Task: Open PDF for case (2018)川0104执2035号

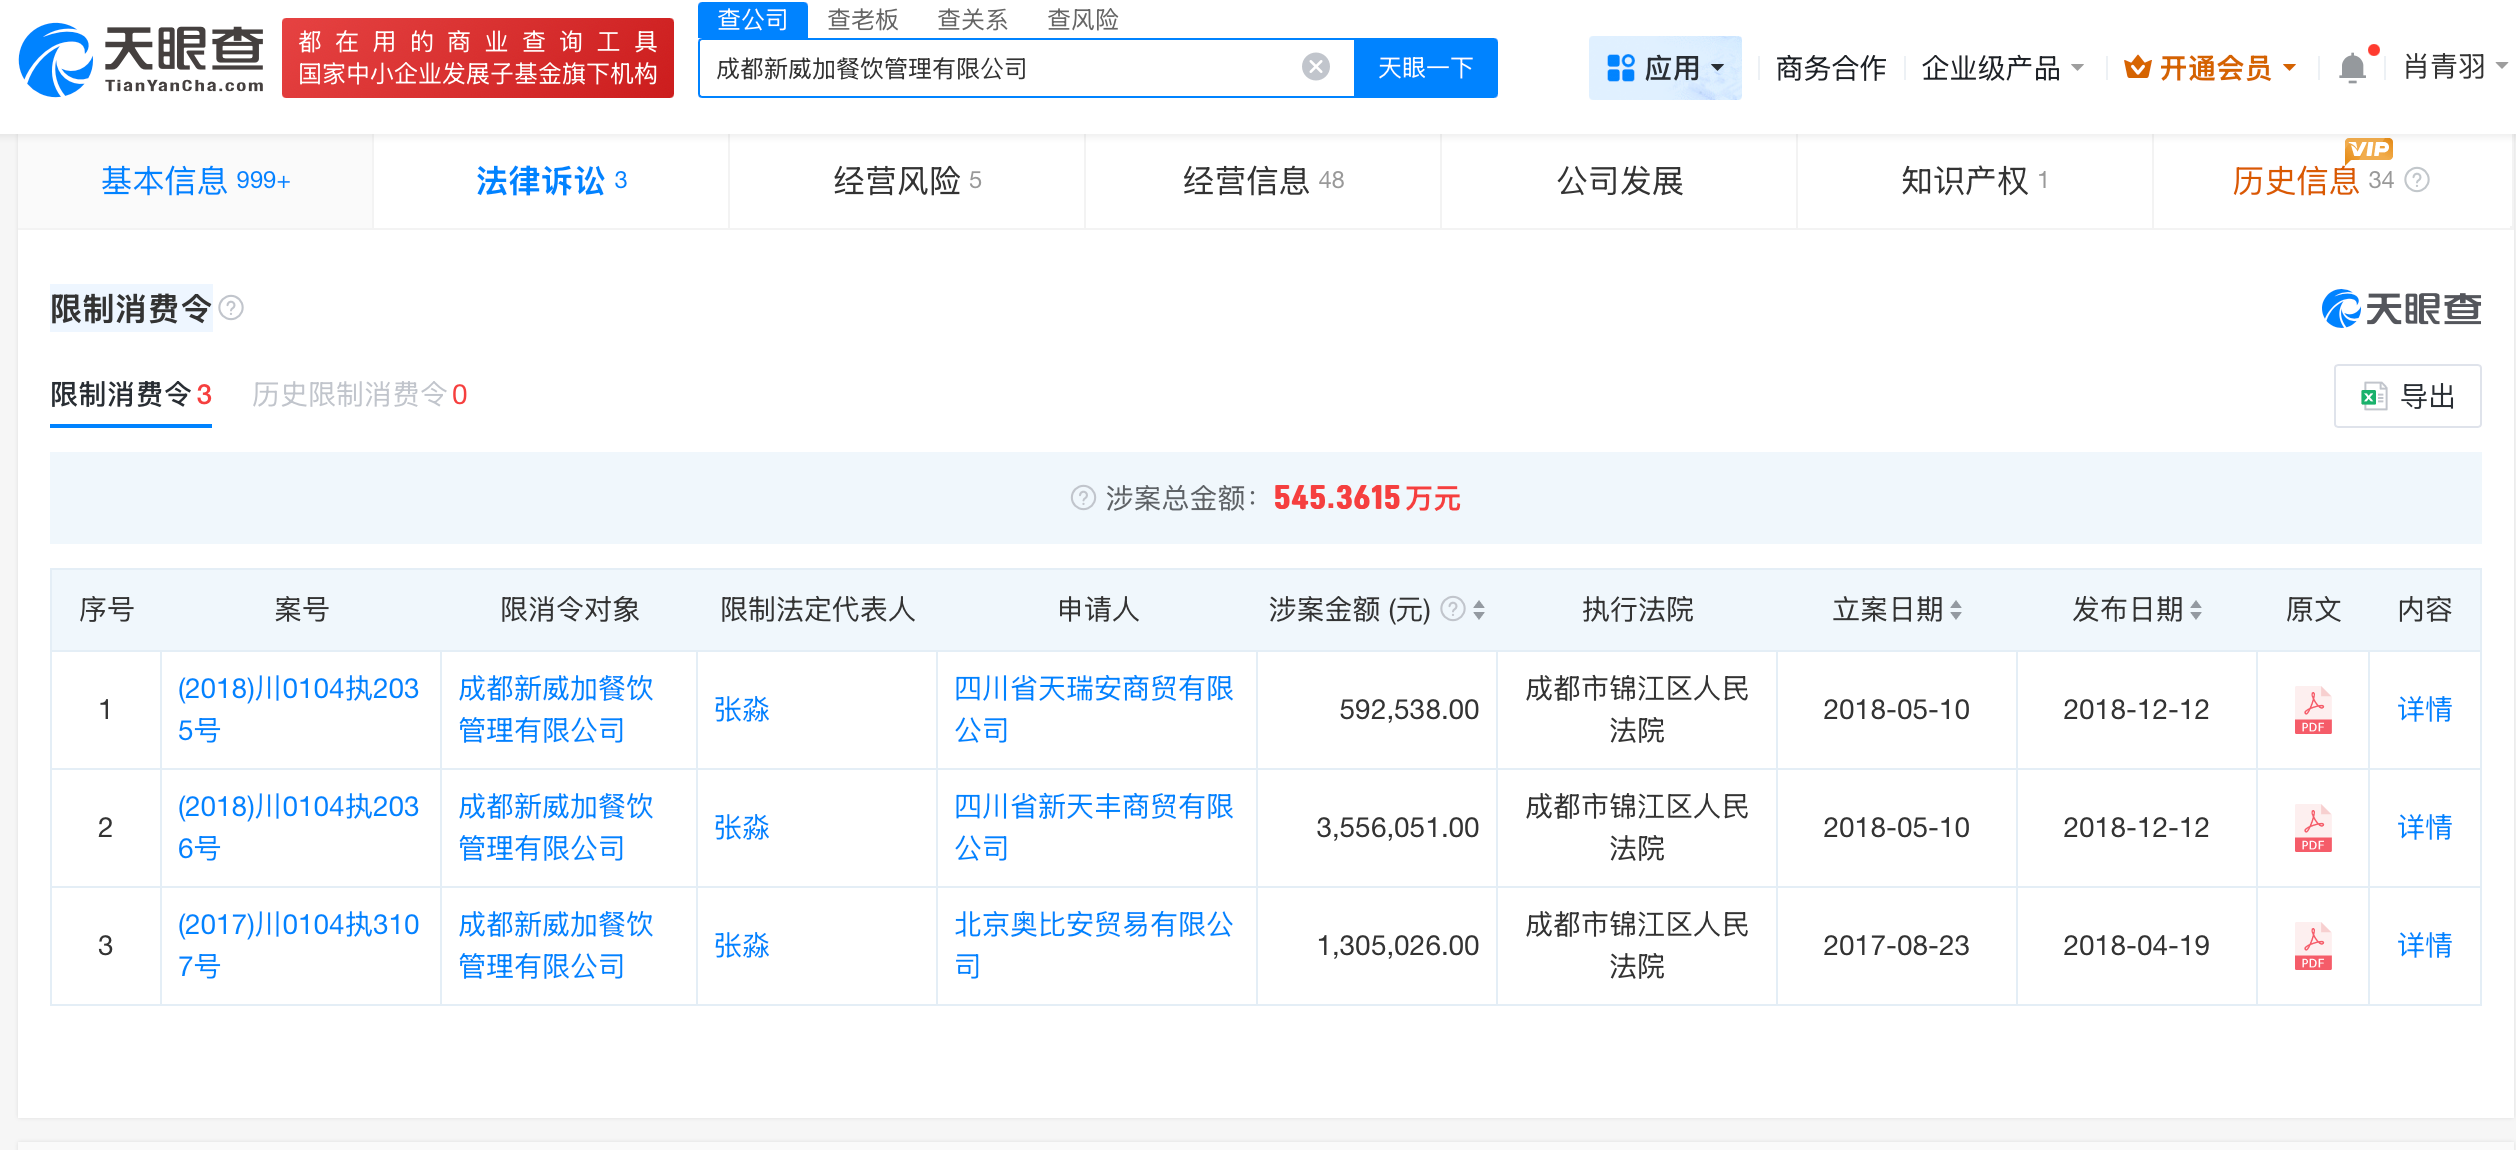Action: point(2311,710)
